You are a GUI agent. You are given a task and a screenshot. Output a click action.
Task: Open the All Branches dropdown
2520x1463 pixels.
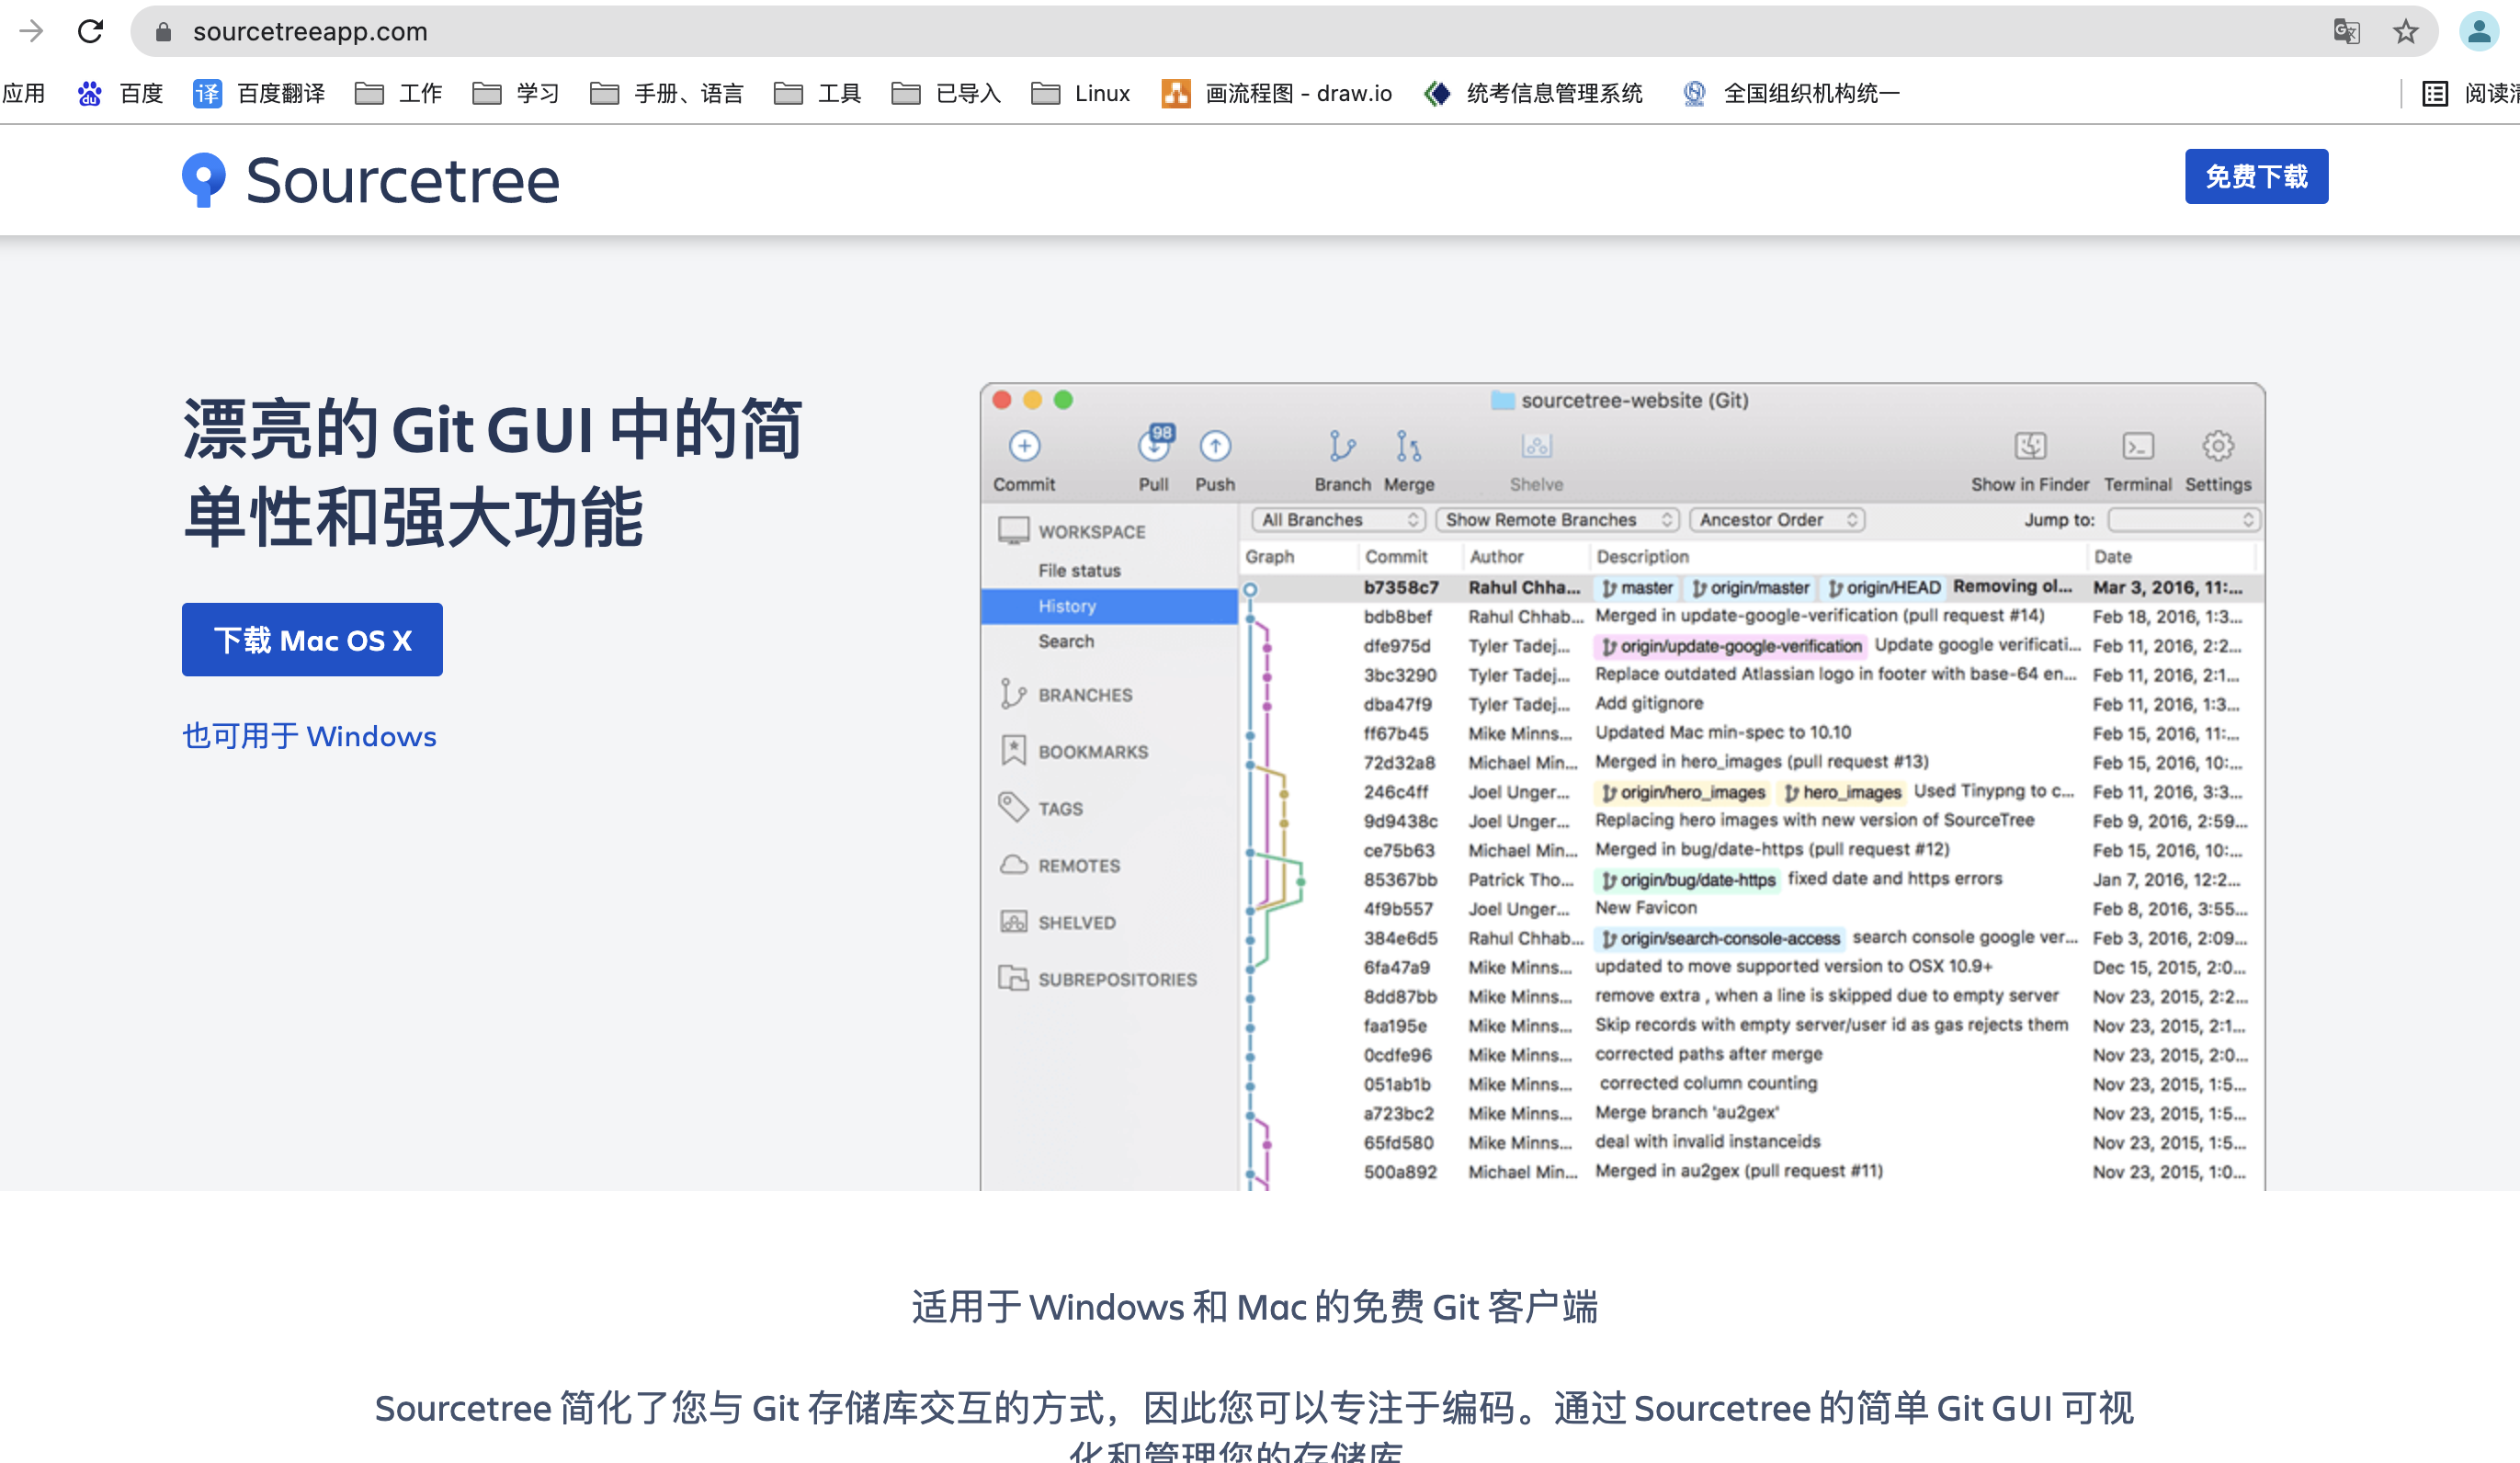[x=1337, y=519]
